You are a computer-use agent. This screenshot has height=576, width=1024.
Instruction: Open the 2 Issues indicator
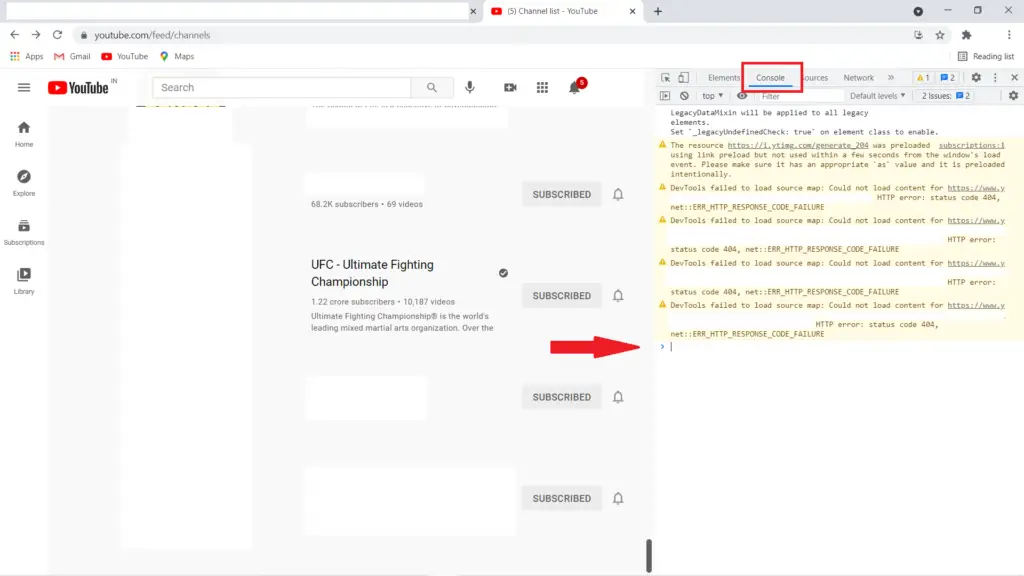(x=946, y=96)
